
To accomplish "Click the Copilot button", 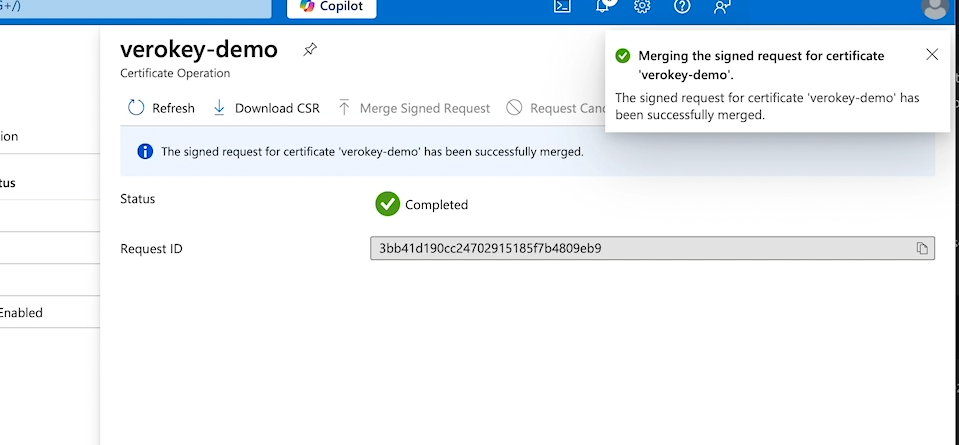I will tap(333, 7).
